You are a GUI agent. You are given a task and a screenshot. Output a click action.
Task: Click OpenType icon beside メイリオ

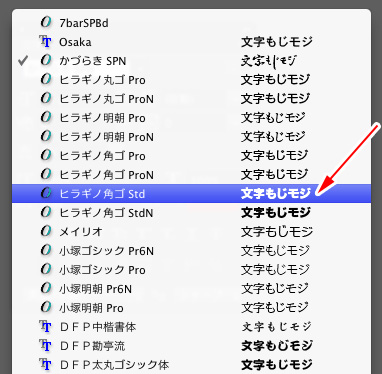pos(46,231)
